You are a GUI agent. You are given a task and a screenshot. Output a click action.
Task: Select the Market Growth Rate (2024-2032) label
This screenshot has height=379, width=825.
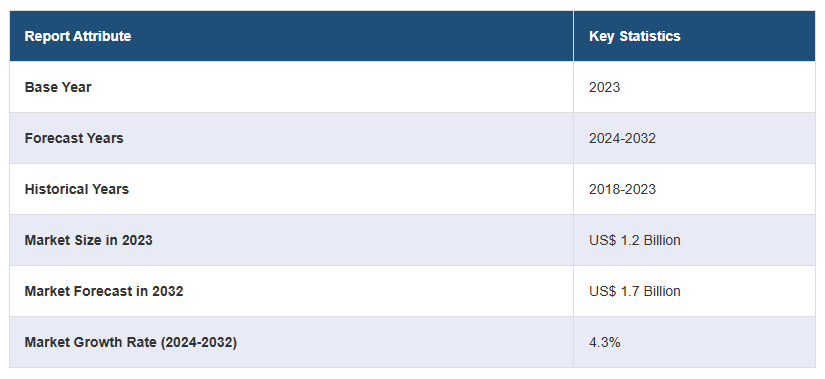pos(131,342)
